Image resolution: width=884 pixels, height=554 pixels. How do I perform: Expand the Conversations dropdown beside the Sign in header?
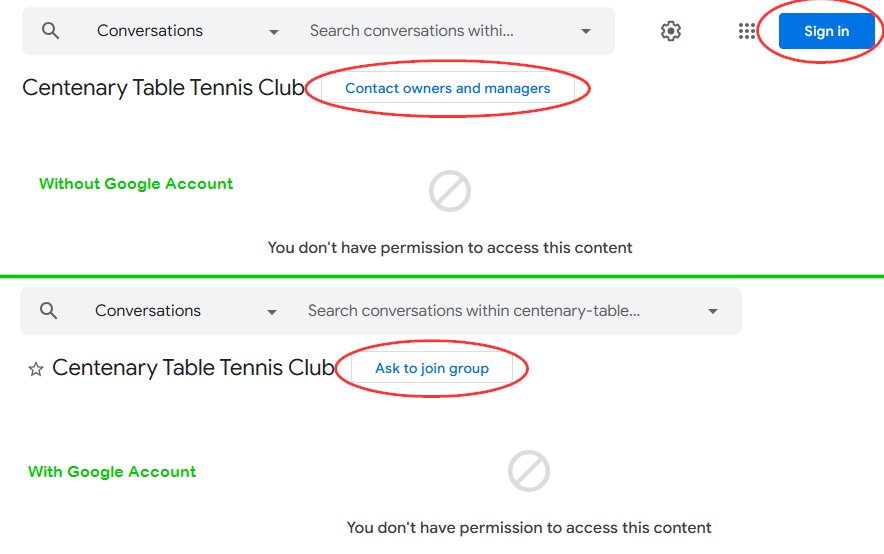[274, 32]
